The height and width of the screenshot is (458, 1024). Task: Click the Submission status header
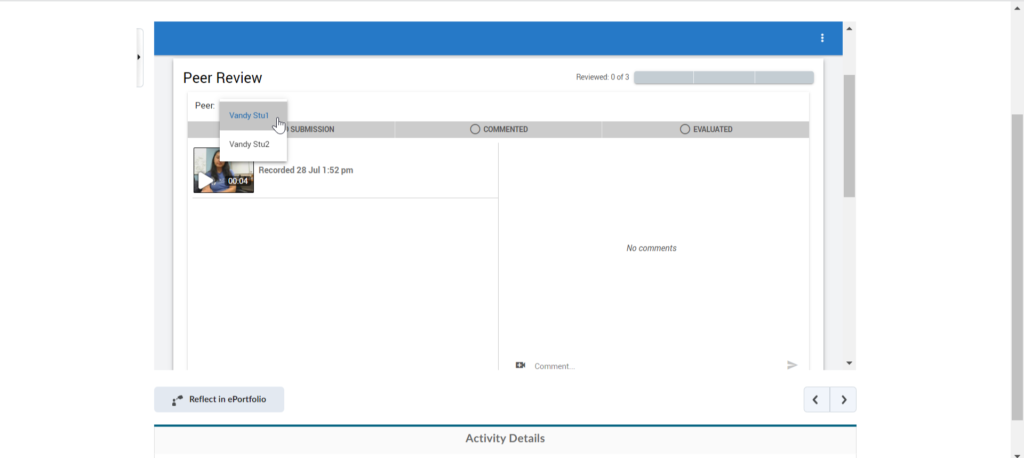(x=310, y=129)
